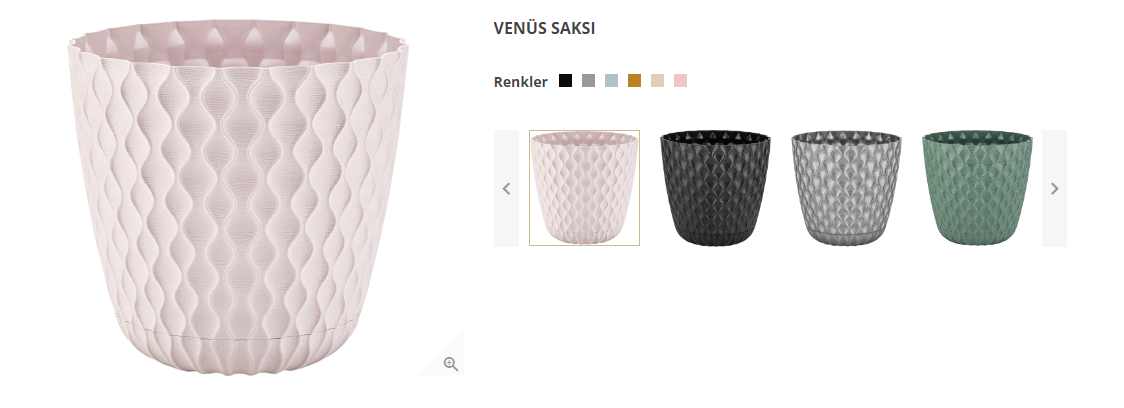The image size is (1124, 408).
Task: Click the scalloped top rim of large pot
Action: [x=239, y=43]
